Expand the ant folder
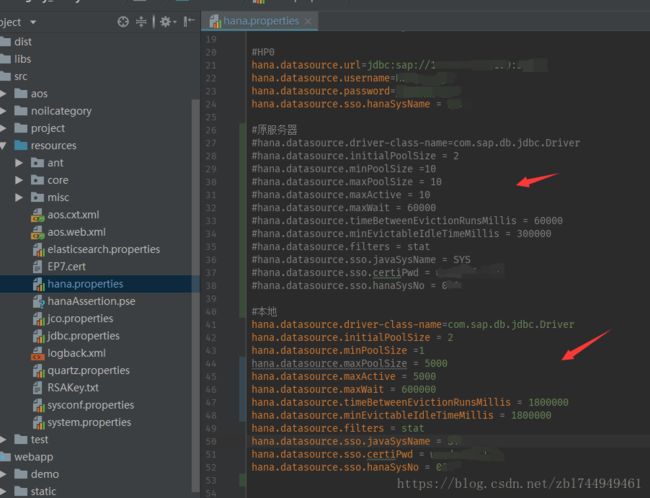650x498 pixels. pyautogui.click(x=19, y=163)
